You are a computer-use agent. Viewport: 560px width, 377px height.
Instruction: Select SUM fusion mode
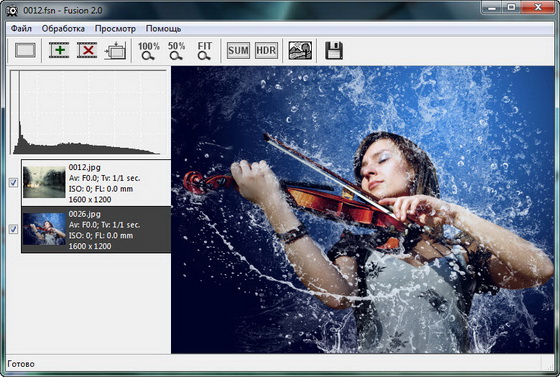tap(238, 50)
